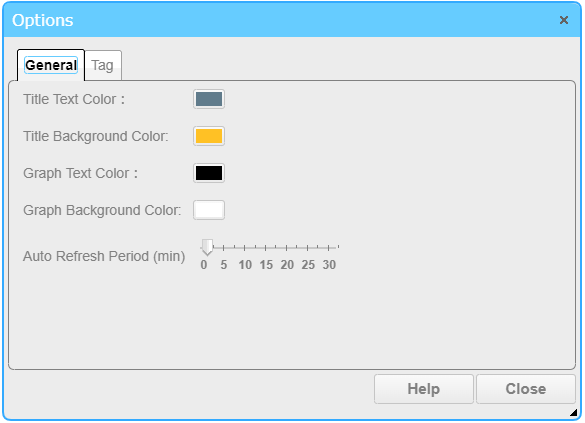Click the resize grip in the dialog corner
585x423 pixels.
[x=574, y=412]
